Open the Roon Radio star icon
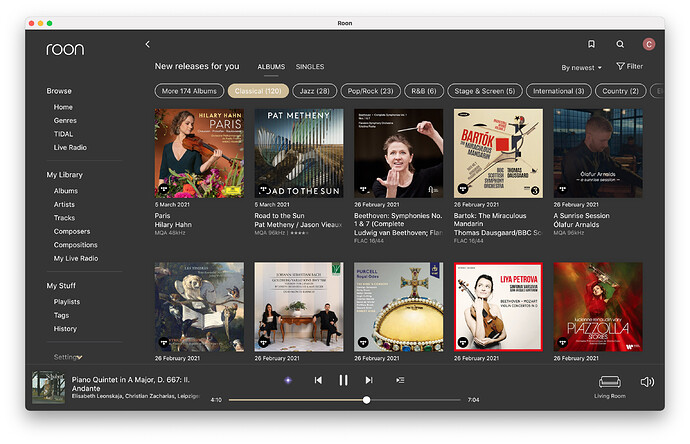The width and height of the screenshot is (690, 444). [x=288, y=380]
